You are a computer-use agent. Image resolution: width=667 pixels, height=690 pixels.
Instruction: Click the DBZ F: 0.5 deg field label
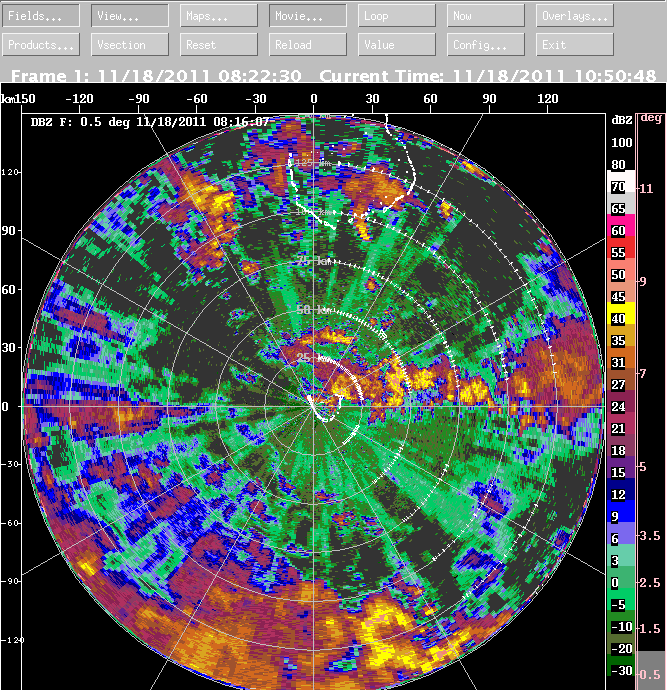point(80,122)
